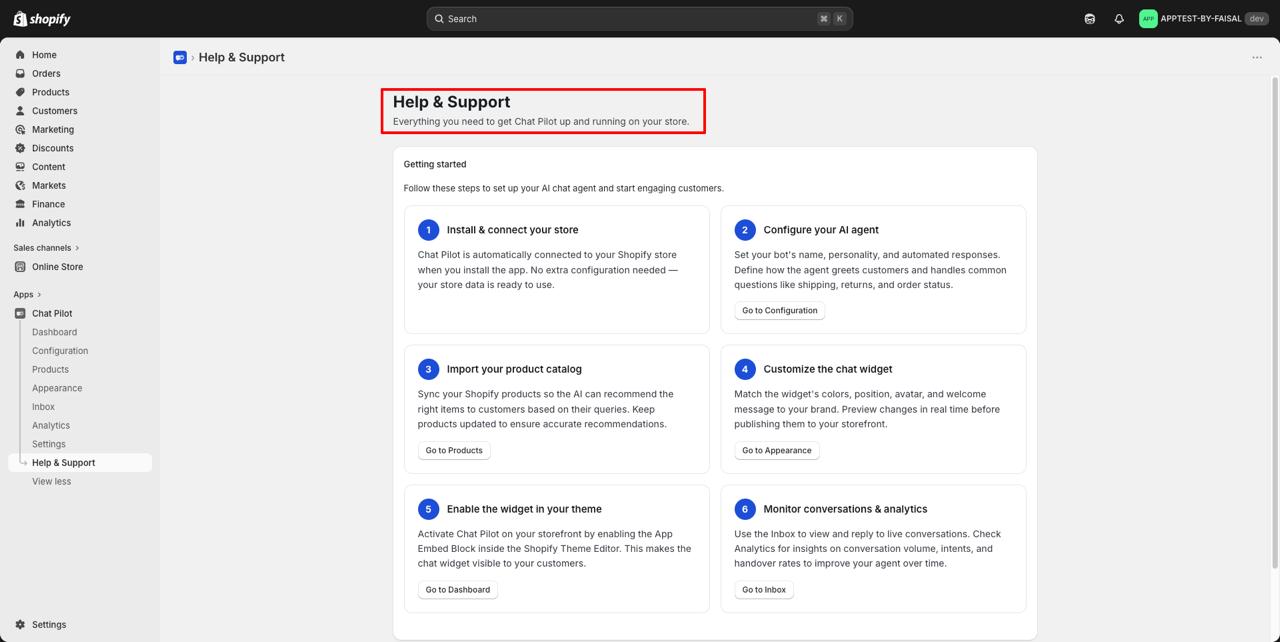This screenshot has height=642, width=1280.
Task: Click the Discounts icon
Action: tap(20, 148)
